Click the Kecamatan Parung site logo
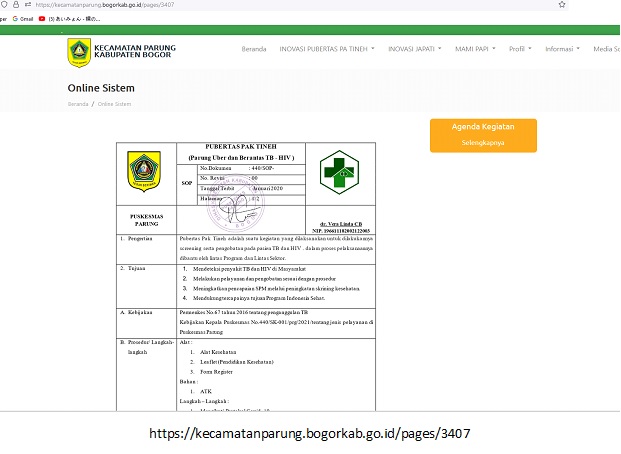This screenshot has width=621, height=454. pyautogui.click(x=78, y=52)
